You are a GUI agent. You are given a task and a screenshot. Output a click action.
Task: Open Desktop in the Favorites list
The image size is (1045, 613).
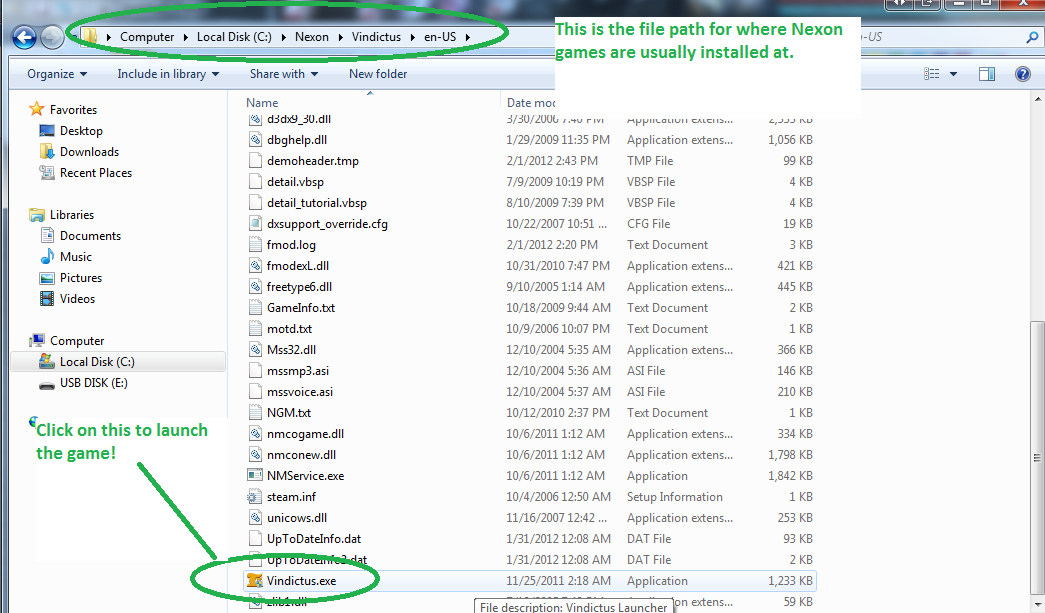pyautogui.click(x=81, y=131)
